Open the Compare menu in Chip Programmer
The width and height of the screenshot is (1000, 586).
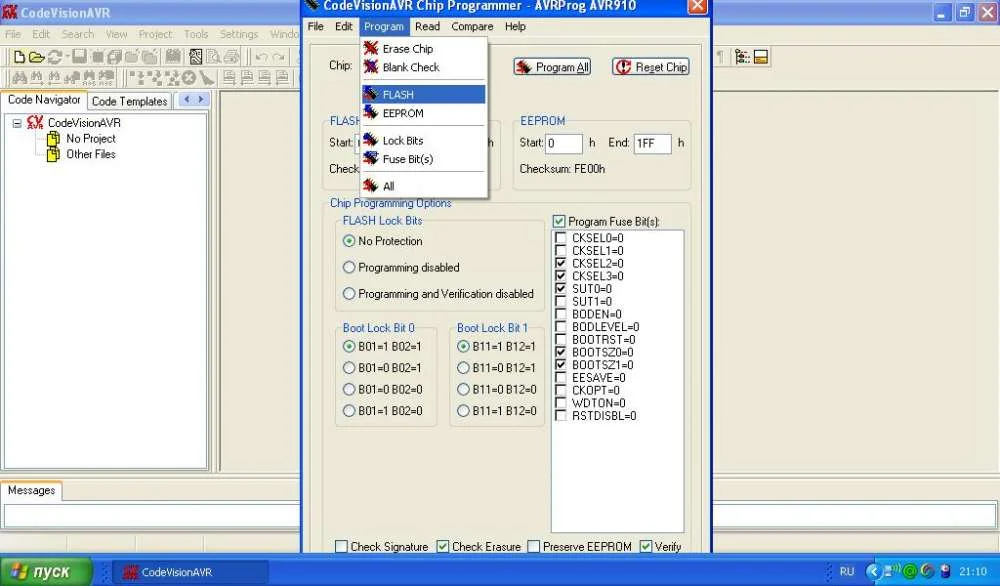[472, 27]
